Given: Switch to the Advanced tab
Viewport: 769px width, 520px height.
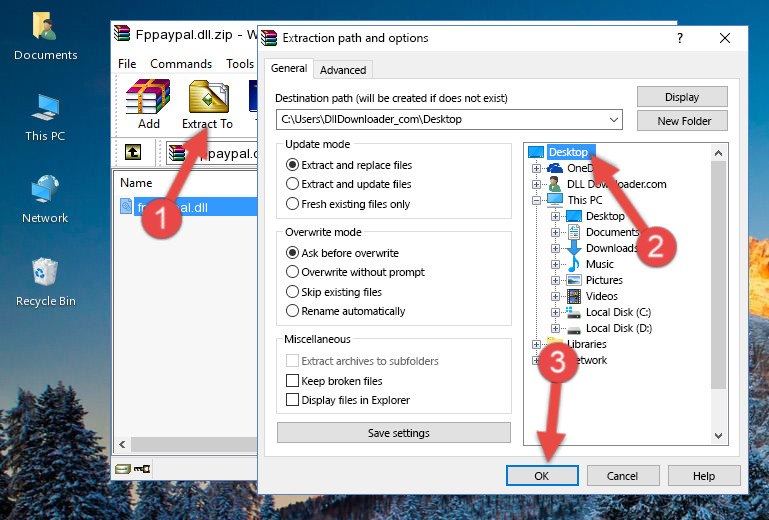Looking at the screenshot, I should pos(343,70).
